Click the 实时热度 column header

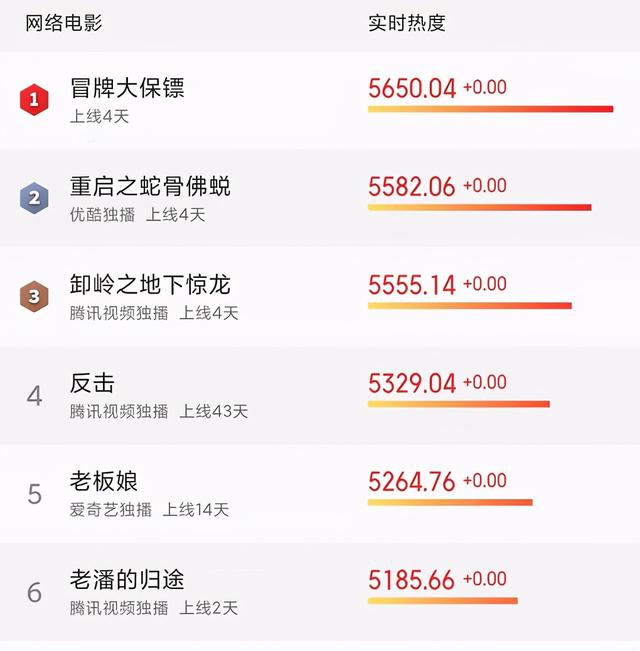point(407,23)
